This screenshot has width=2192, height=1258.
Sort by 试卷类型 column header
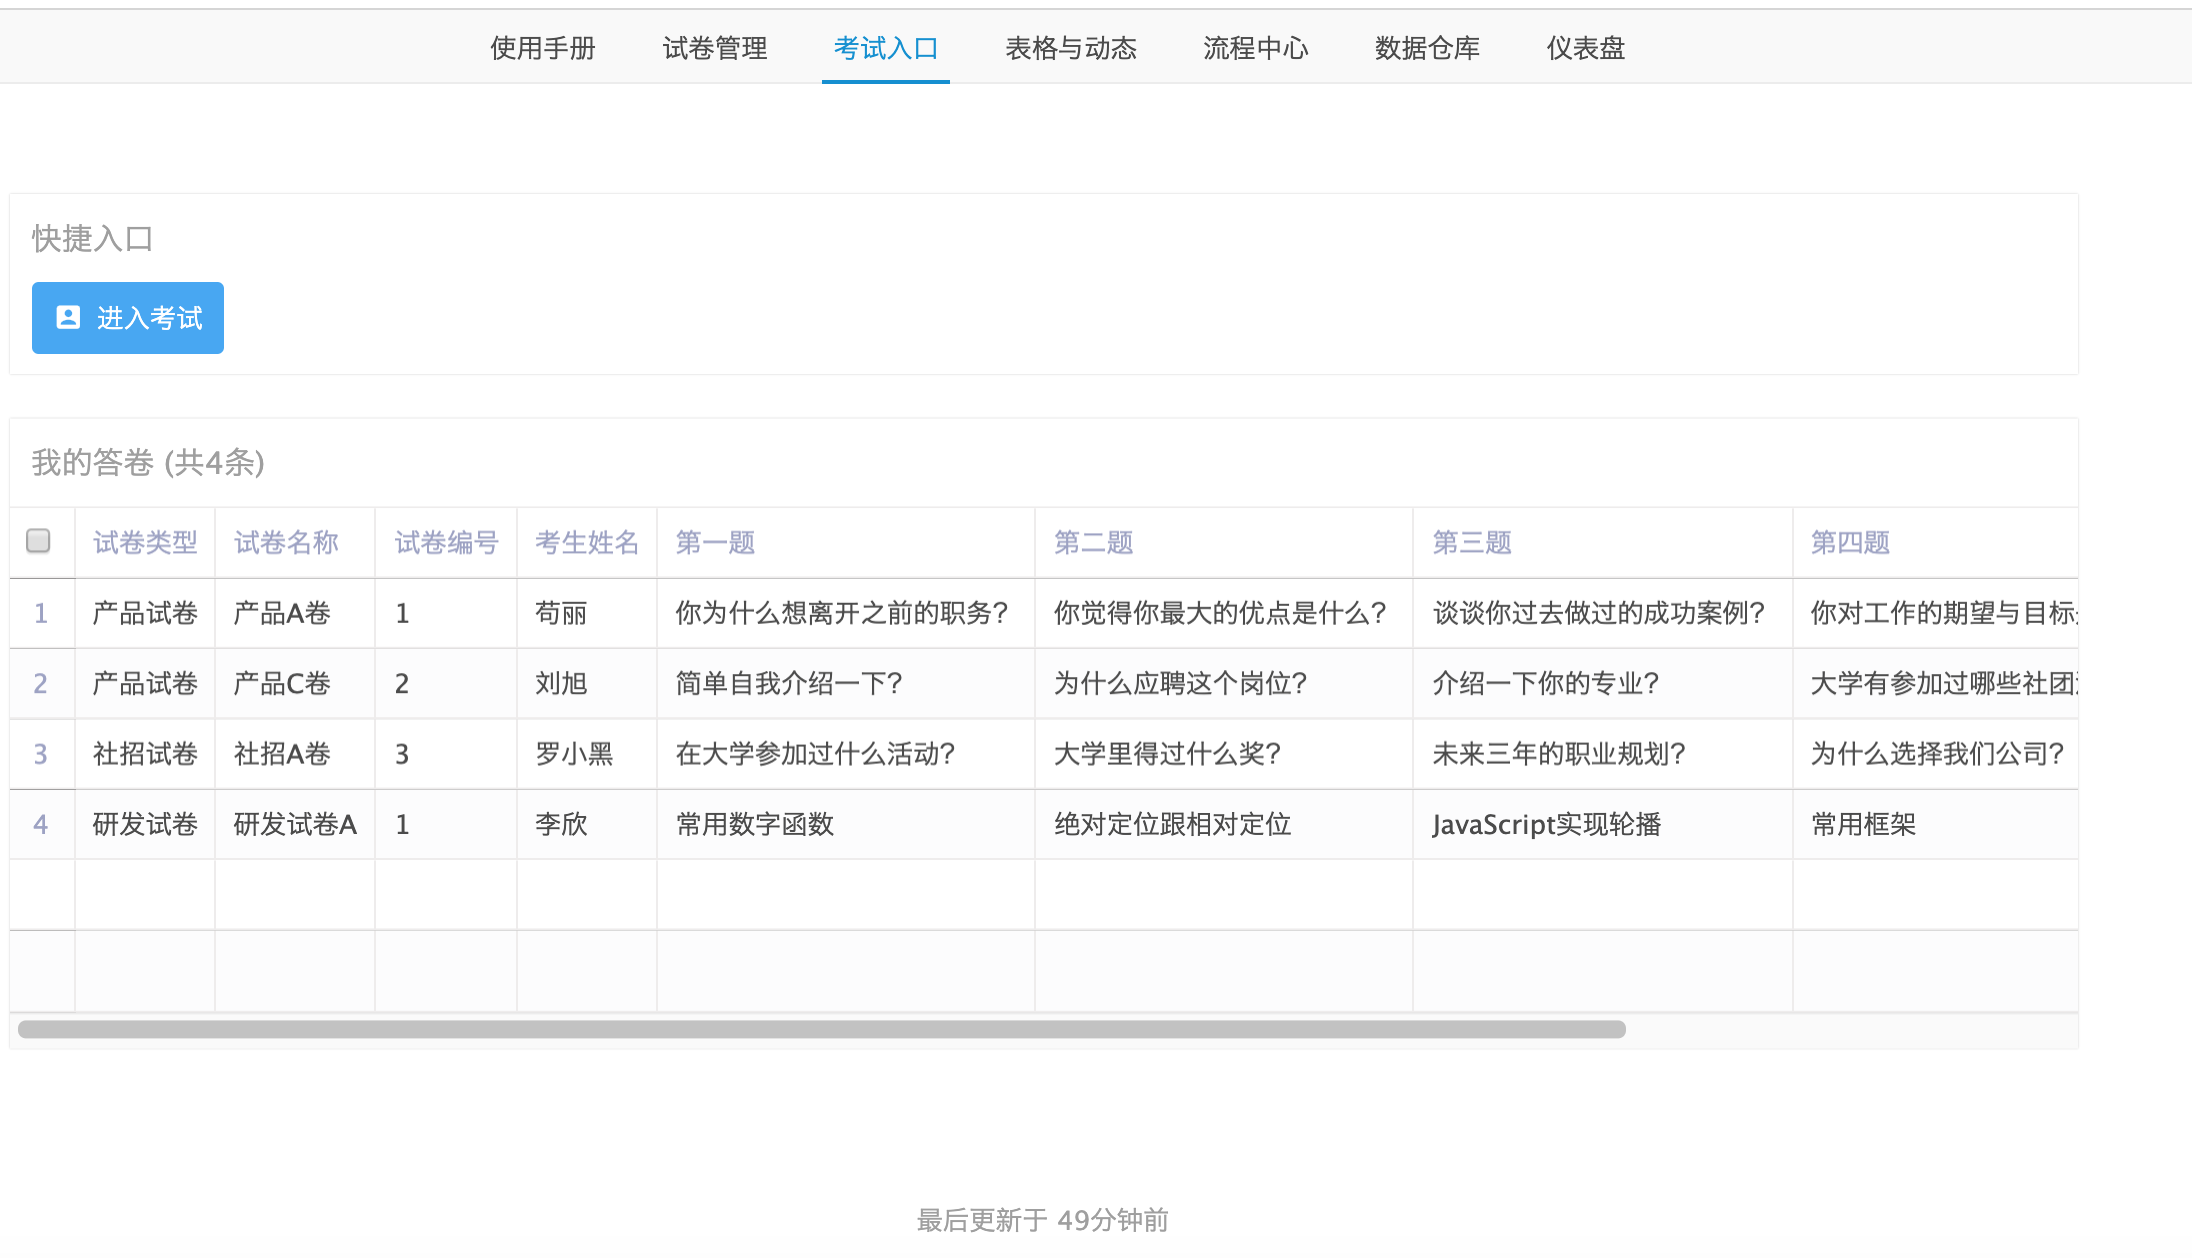[145, 542]
